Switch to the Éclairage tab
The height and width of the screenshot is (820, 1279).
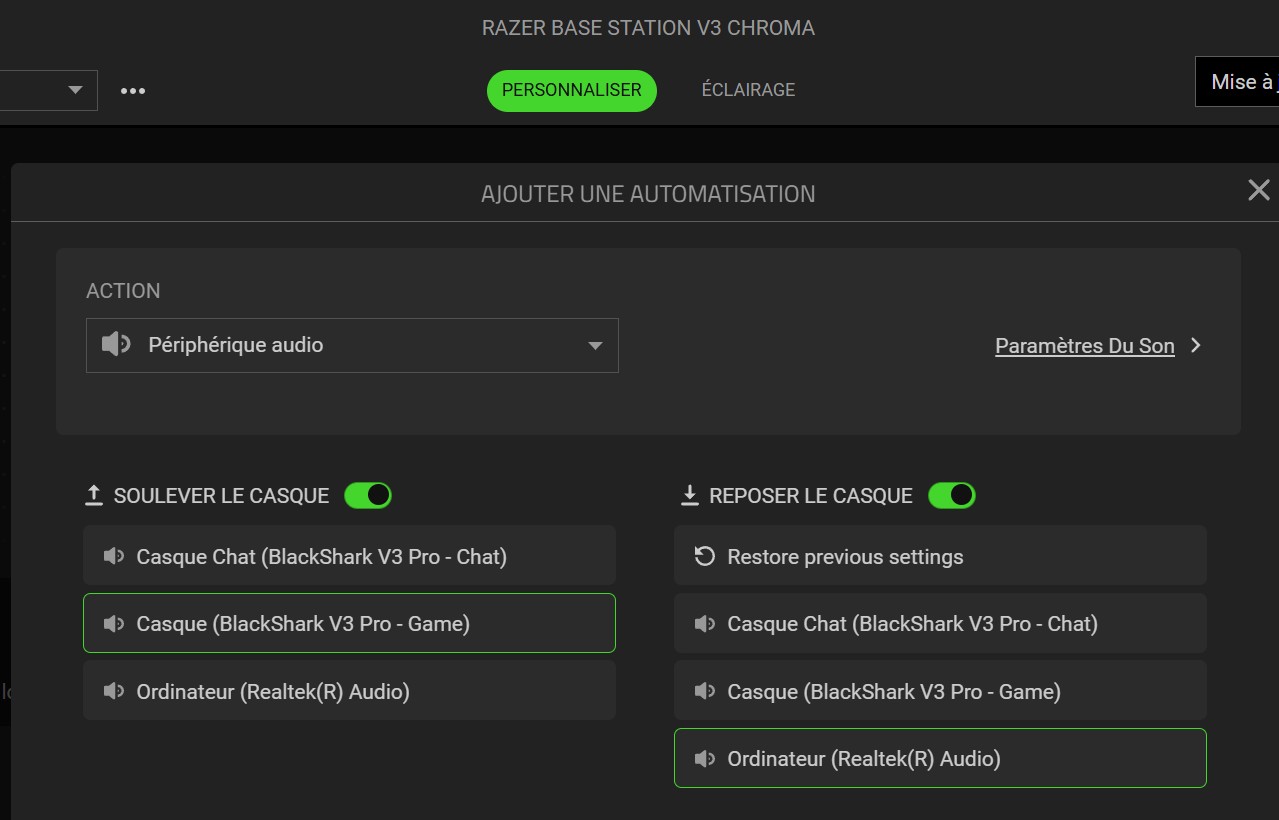click(748, 90)
